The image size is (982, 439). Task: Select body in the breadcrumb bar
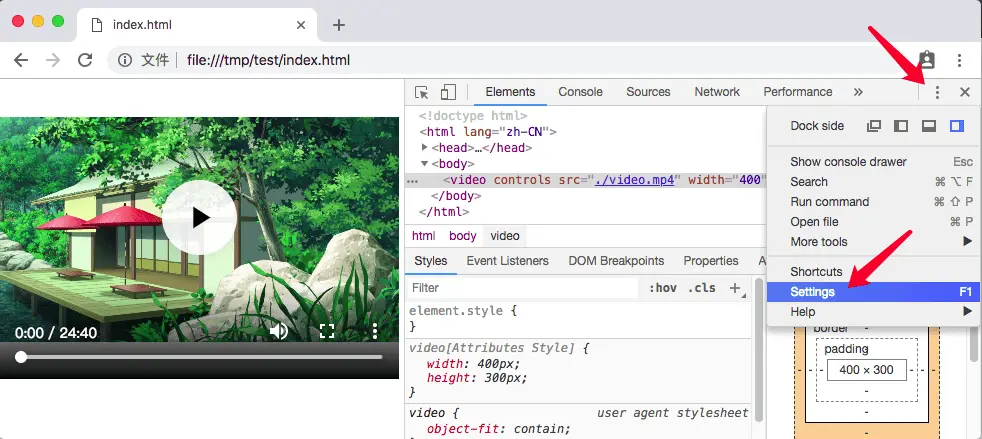tap(463, 236)
